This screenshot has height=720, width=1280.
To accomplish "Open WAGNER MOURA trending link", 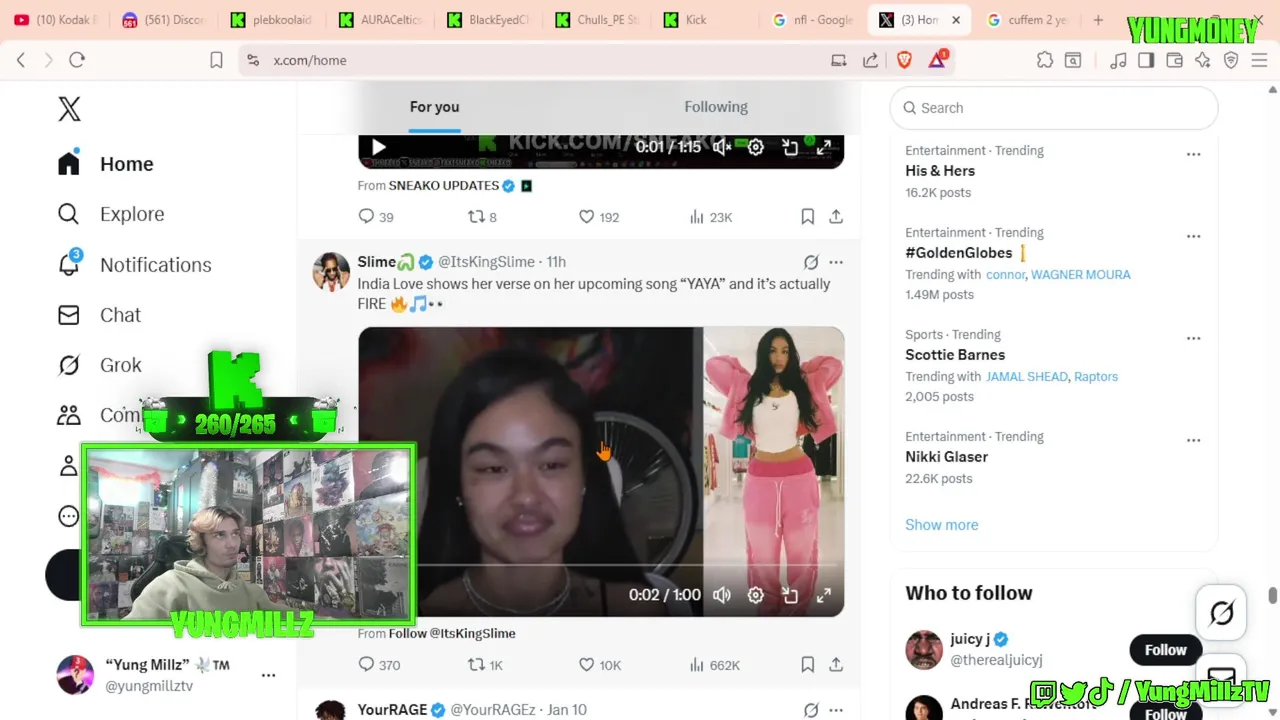I will (x=1081, y=275).
